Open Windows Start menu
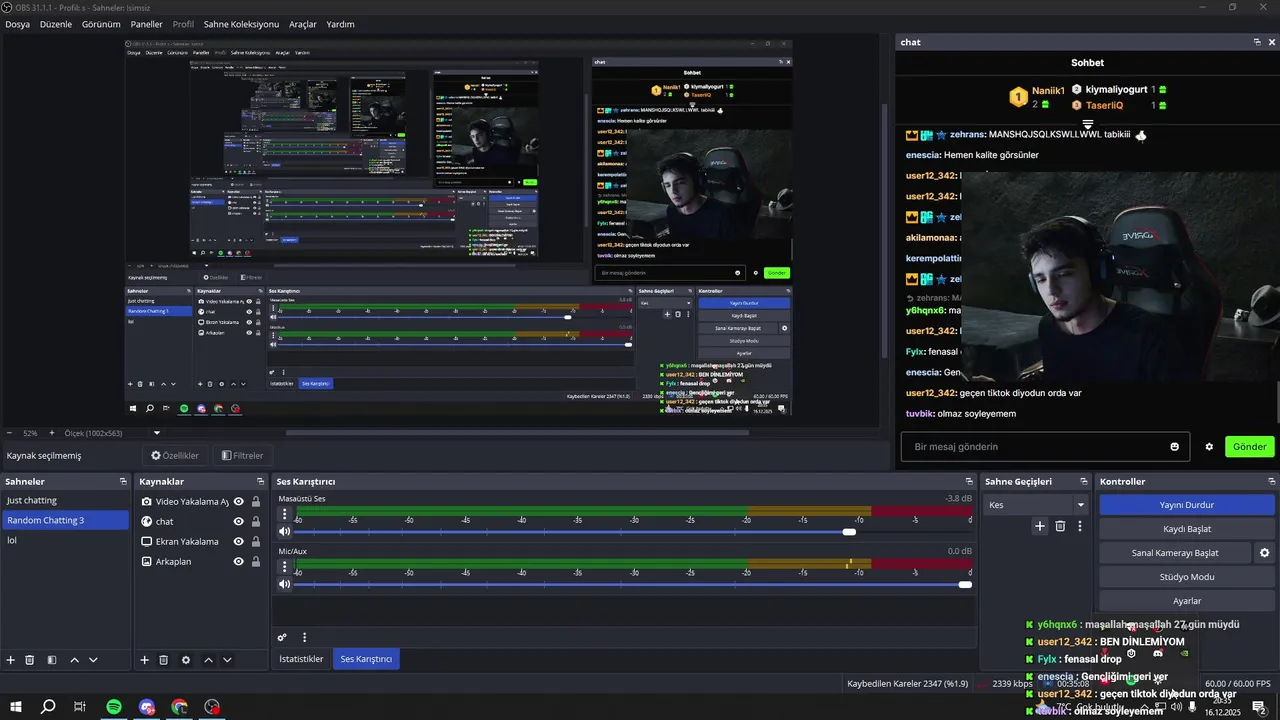1280x720 pixels. click(16, 707)
